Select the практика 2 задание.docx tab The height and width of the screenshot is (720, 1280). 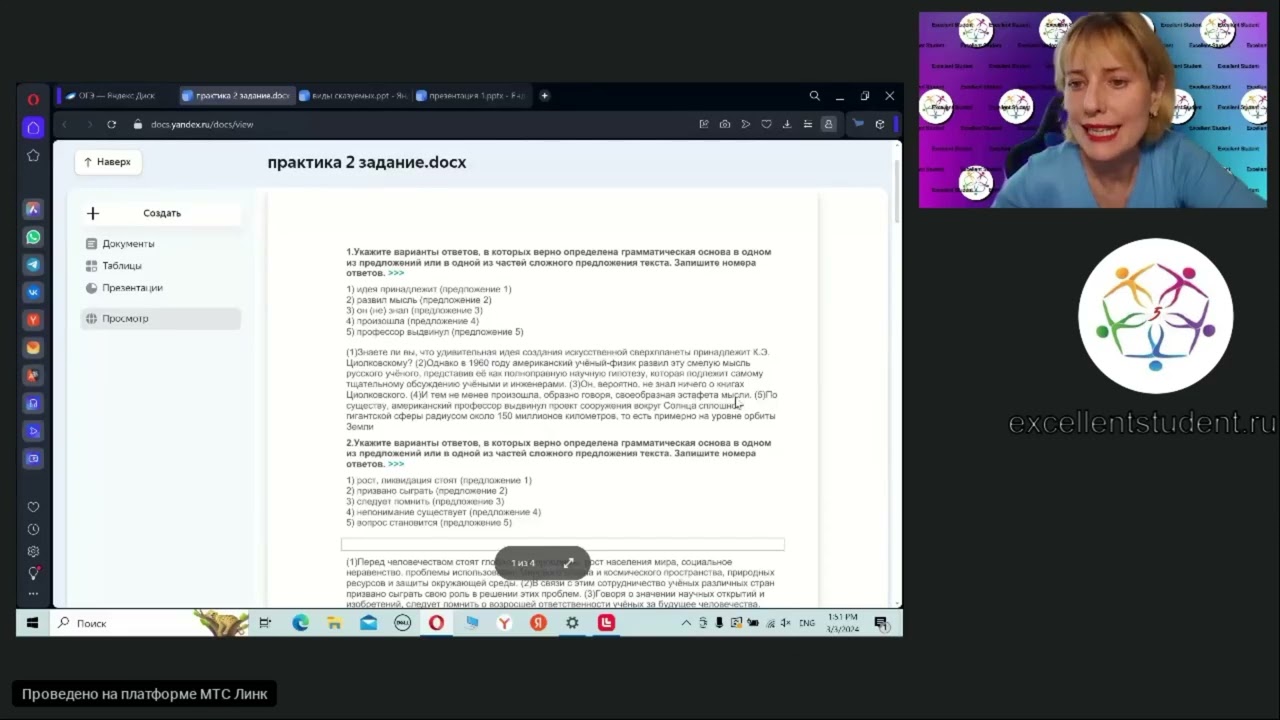pos(236,96)
